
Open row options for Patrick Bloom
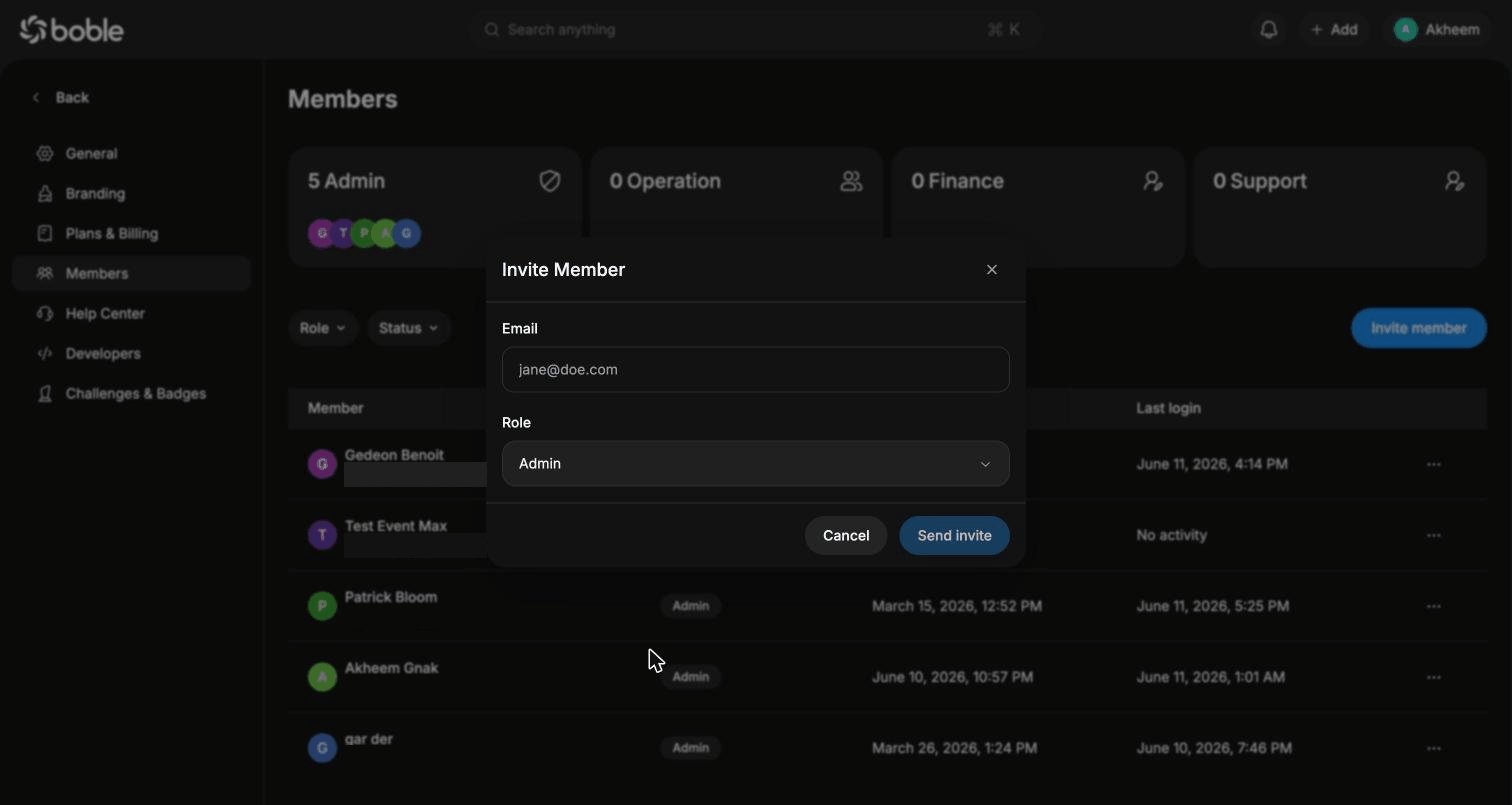(x=1434, y=606)
